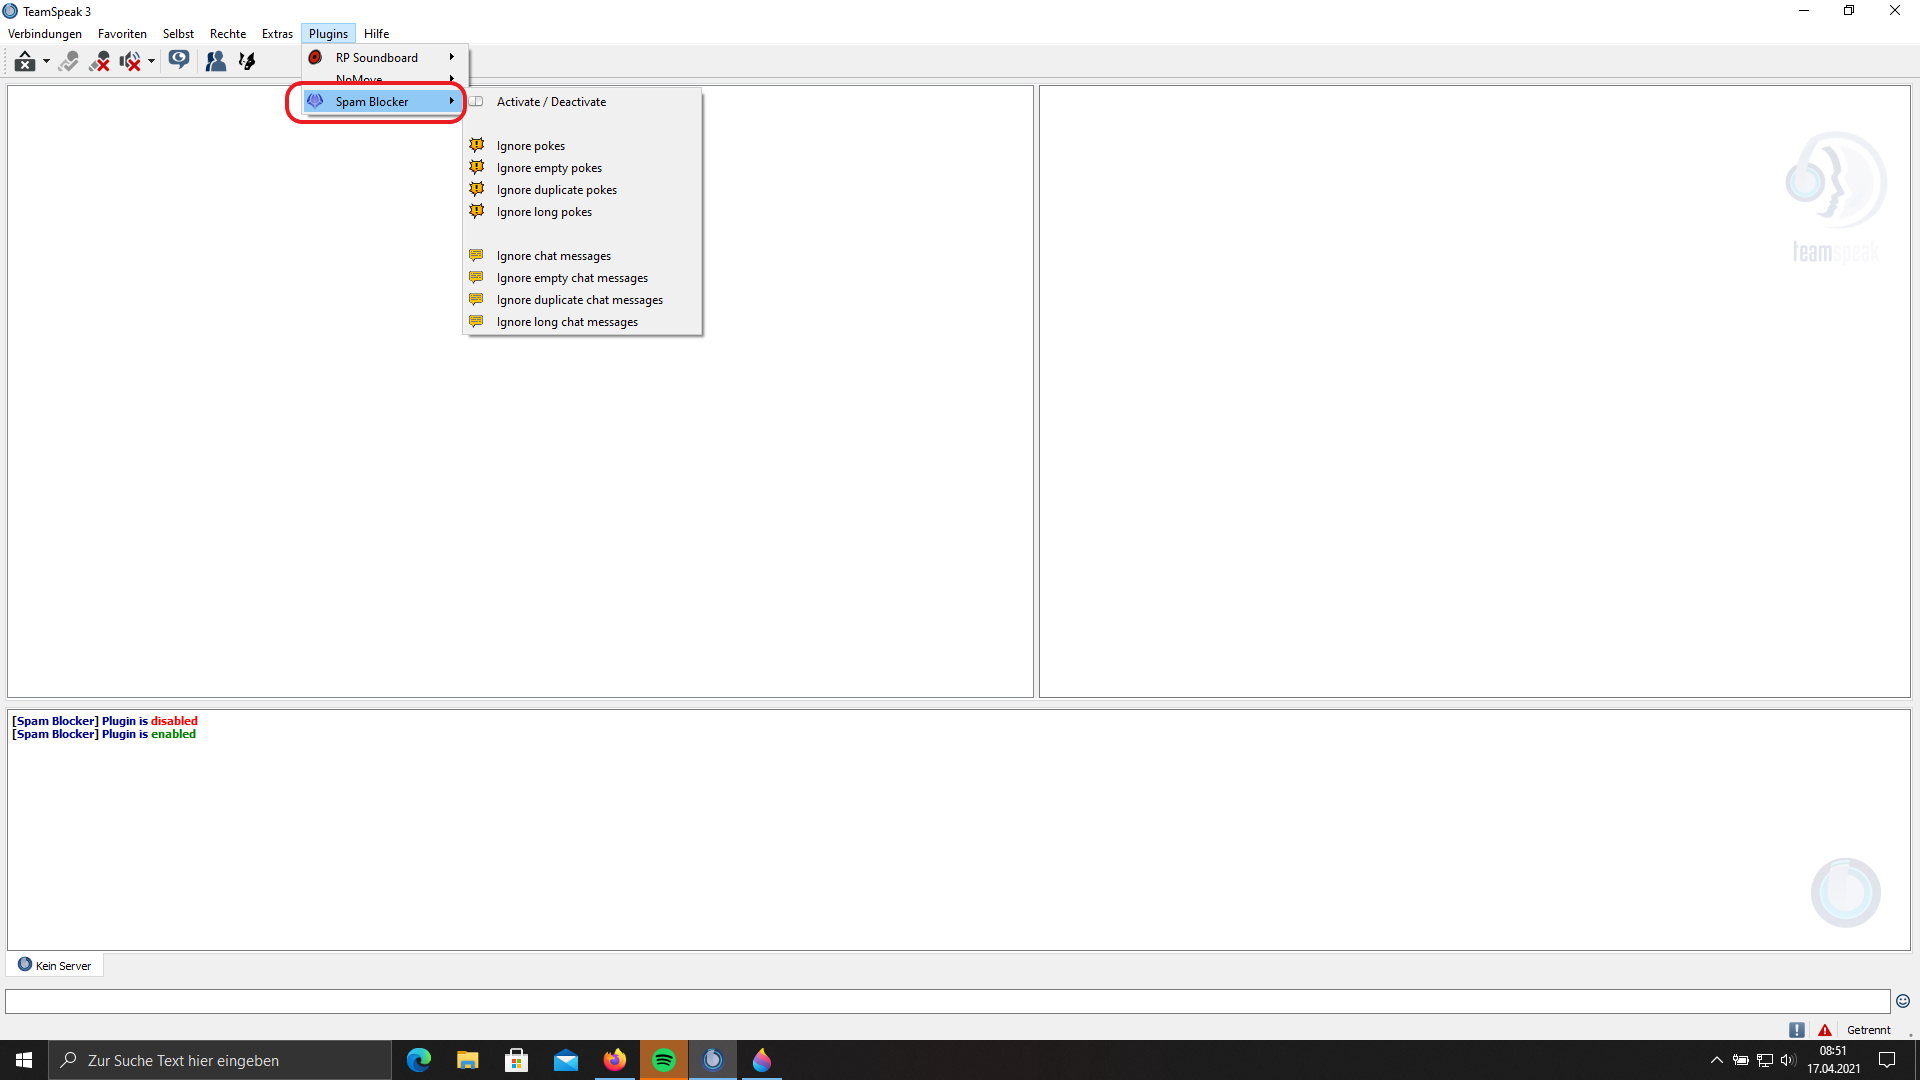Open the Windows notification center

pos(1887,1060)
